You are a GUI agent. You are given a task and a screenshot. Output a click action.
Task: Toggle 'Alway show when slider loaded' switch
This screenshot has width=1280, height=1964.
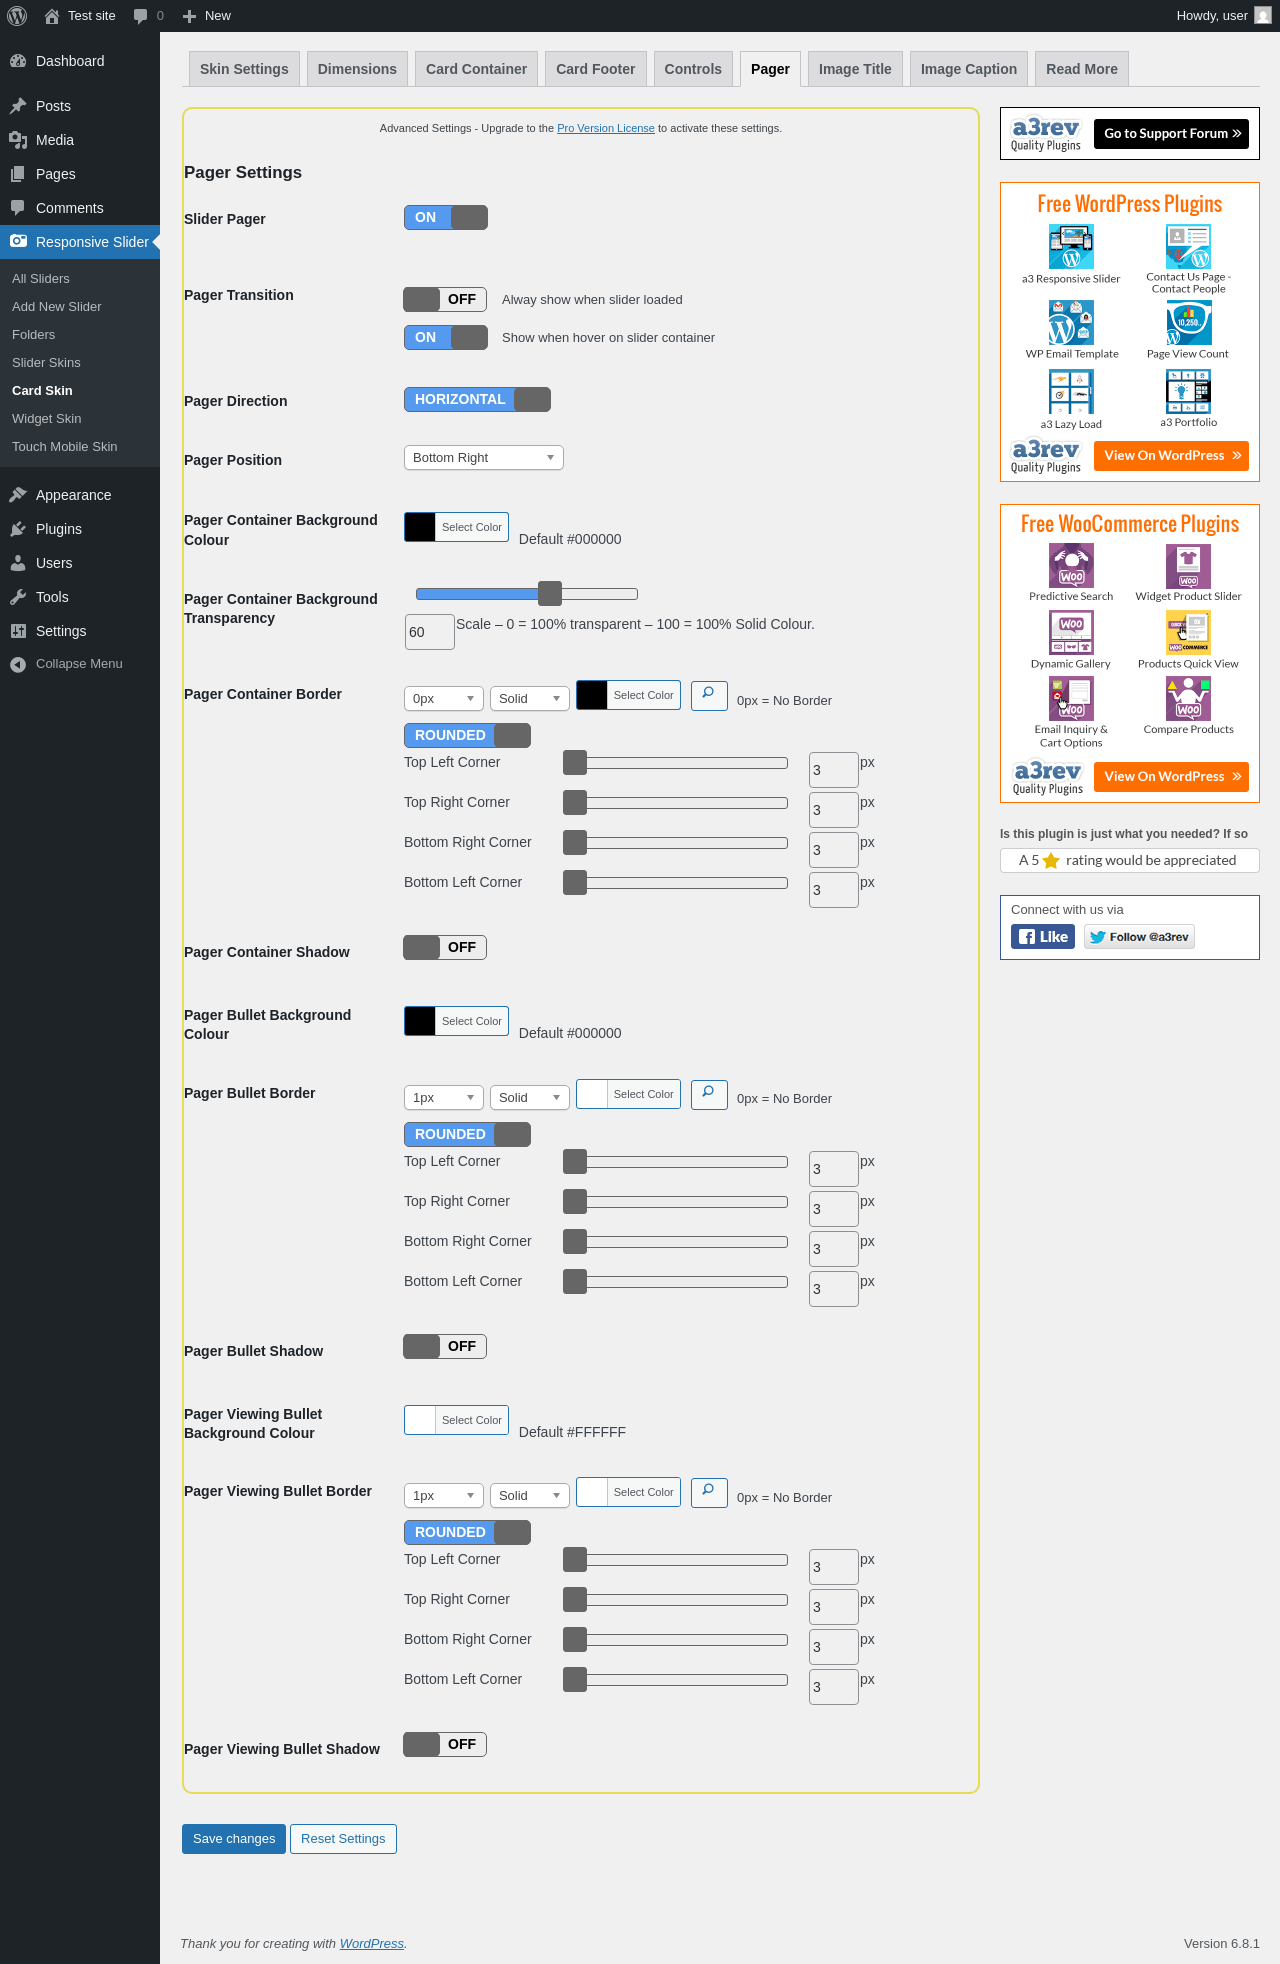point(445,299)
